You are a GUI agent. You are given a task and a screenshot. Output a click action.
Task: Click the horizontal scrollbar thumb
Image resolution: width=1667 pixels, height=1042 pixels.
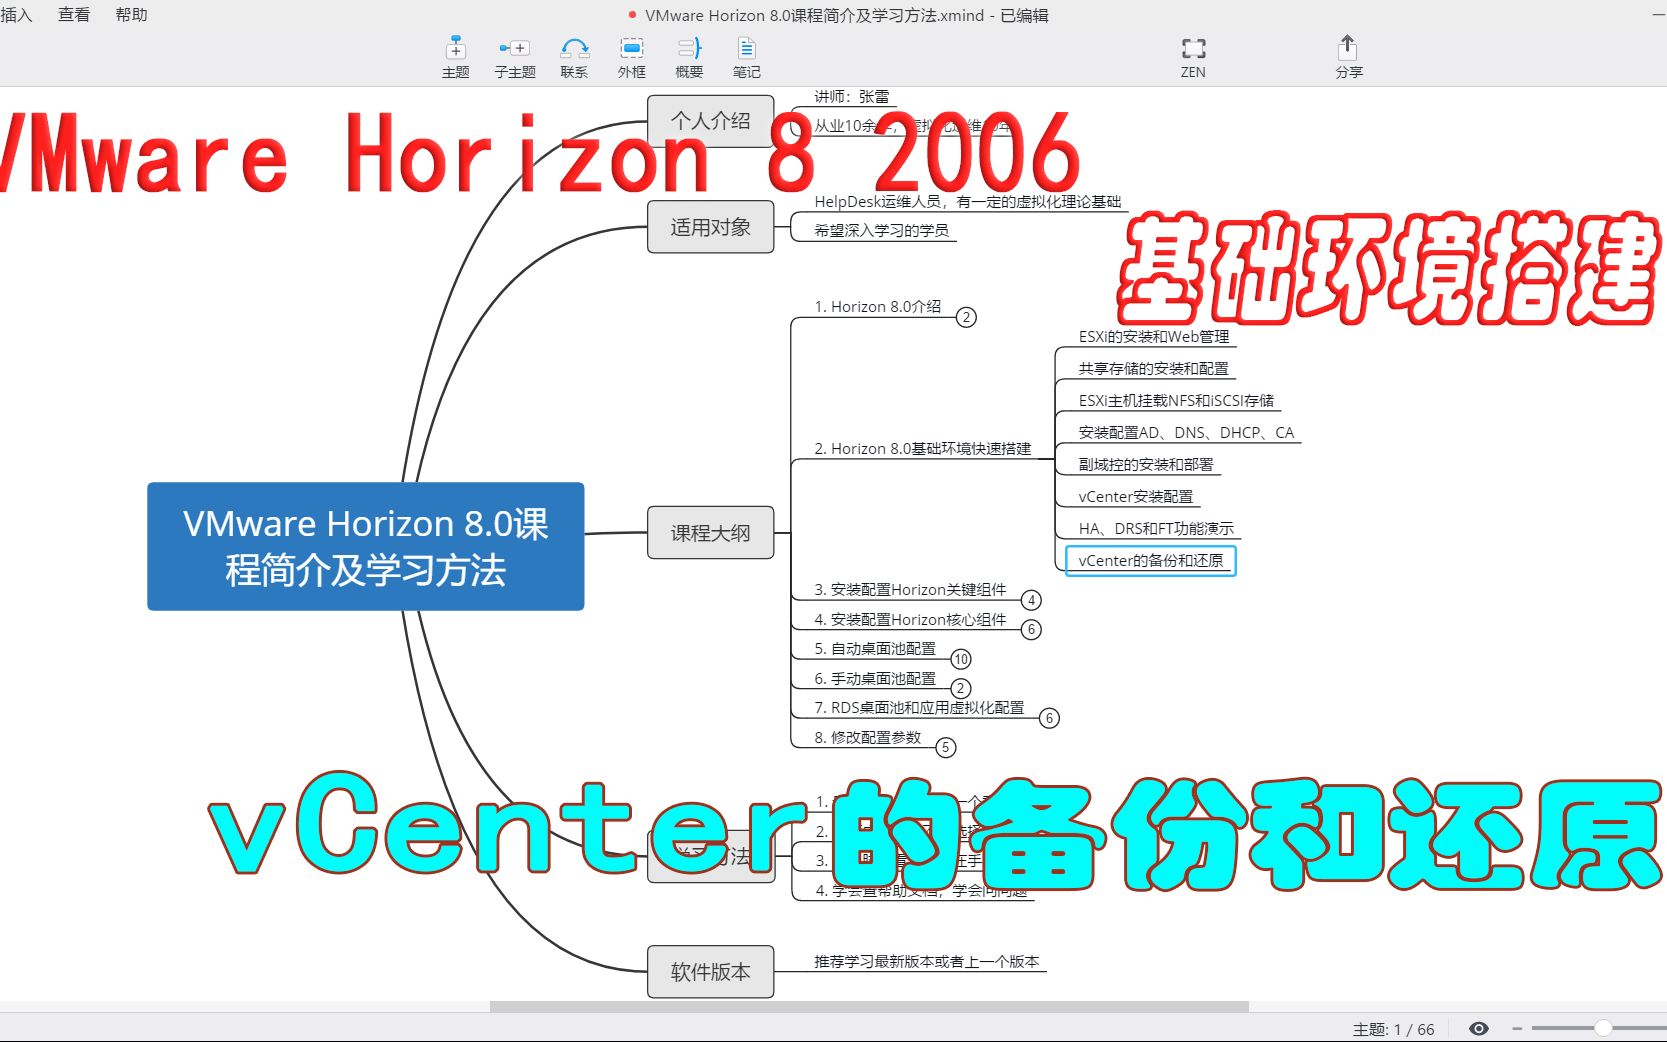tap(869, 1007)
